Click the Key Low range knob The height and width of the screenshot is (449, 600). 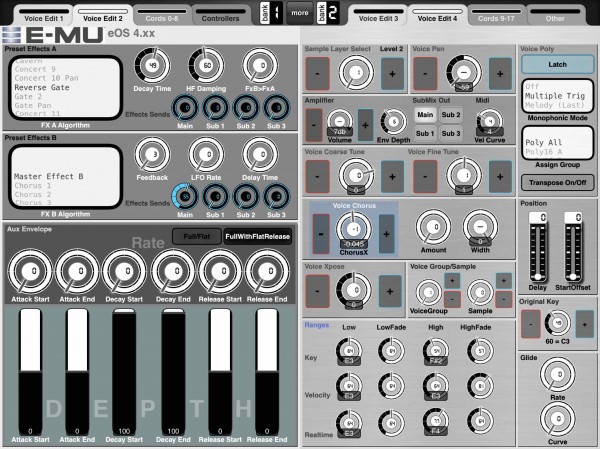click(x=349, y=351)
